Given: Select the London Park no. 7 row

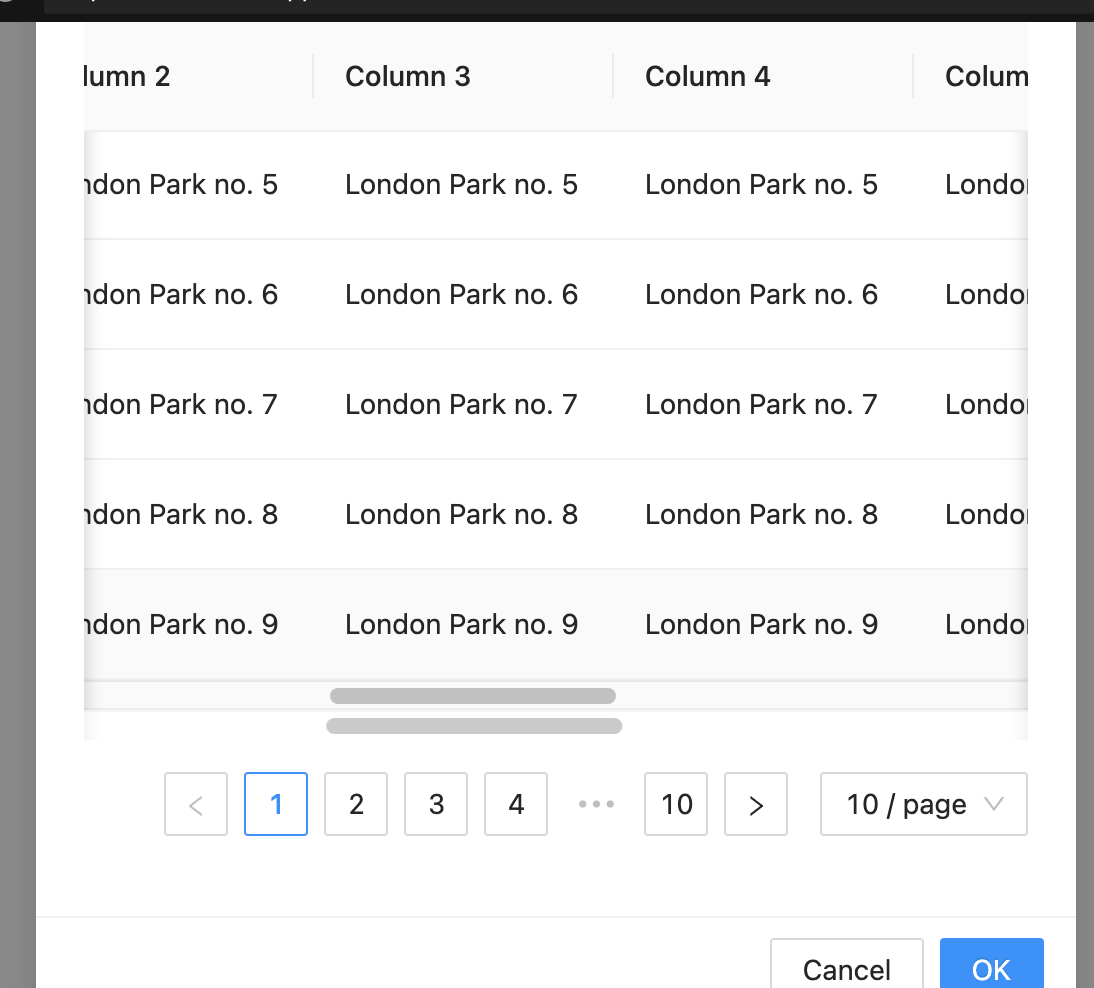Looking at the screenshot, I should point(461,404).
